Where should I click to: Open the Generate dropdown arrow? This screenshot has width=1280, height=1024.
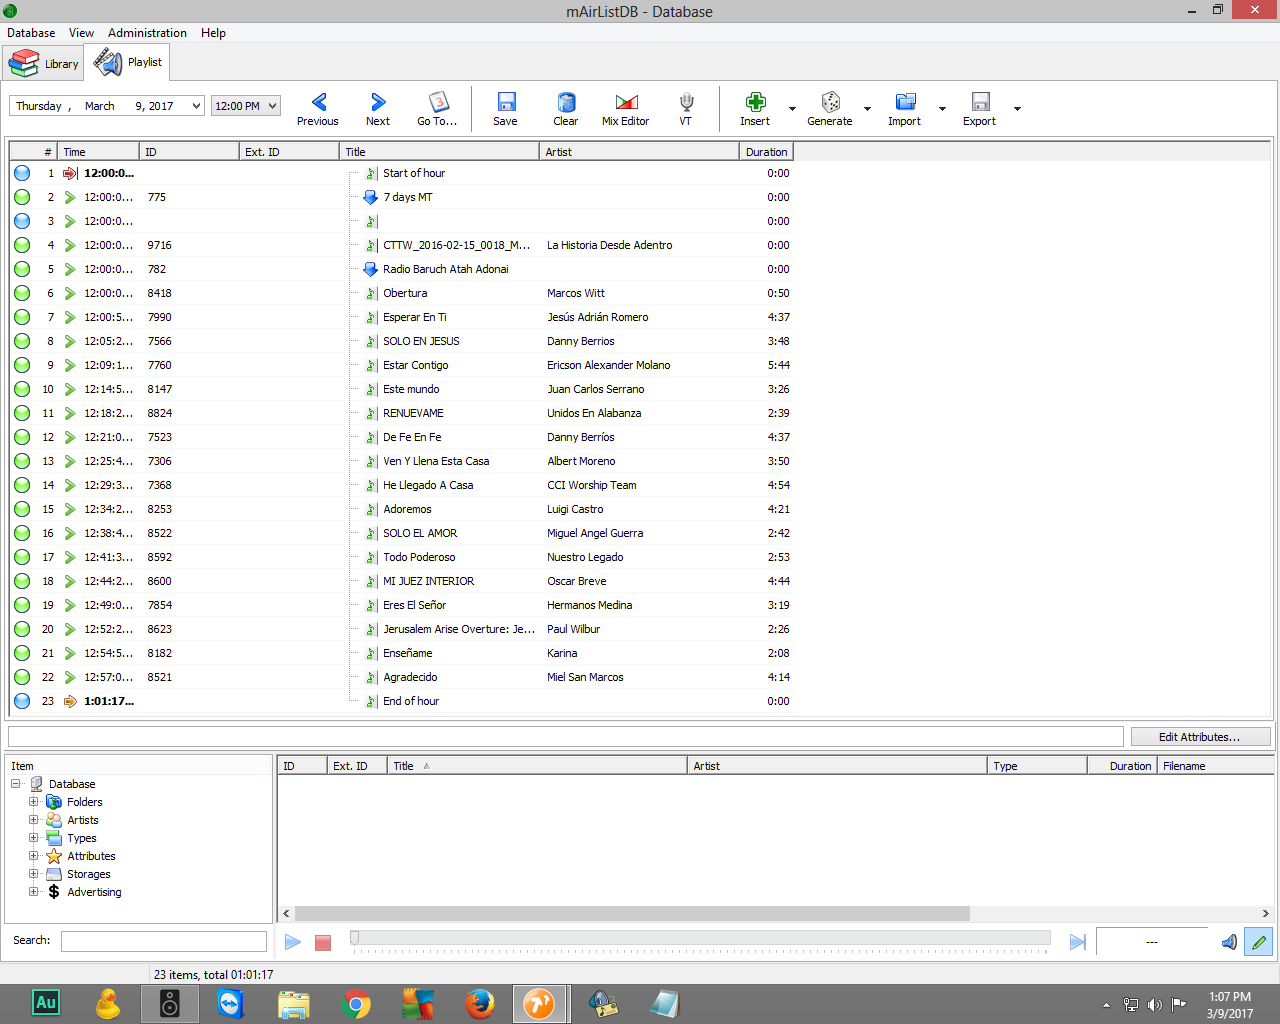[867, 109]
